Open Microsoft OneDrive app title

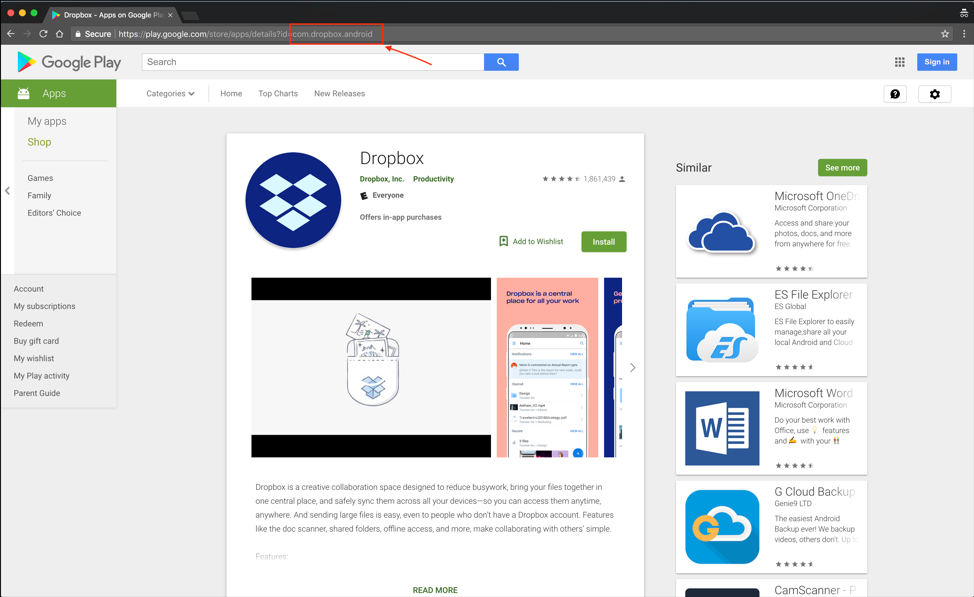[x=816, y=196]
